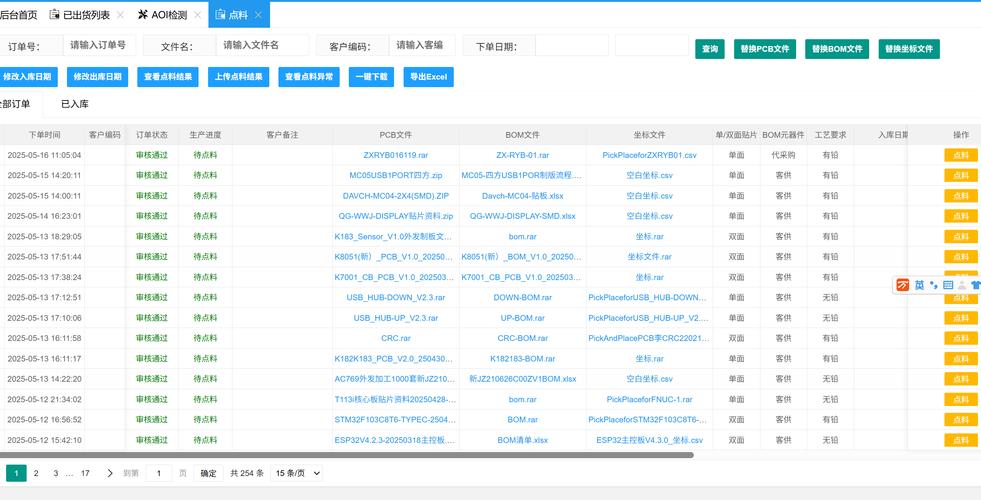Open UP-BOM.rar link
The image size is (981, 500).
pyautogui.click(x=522, y=318)
